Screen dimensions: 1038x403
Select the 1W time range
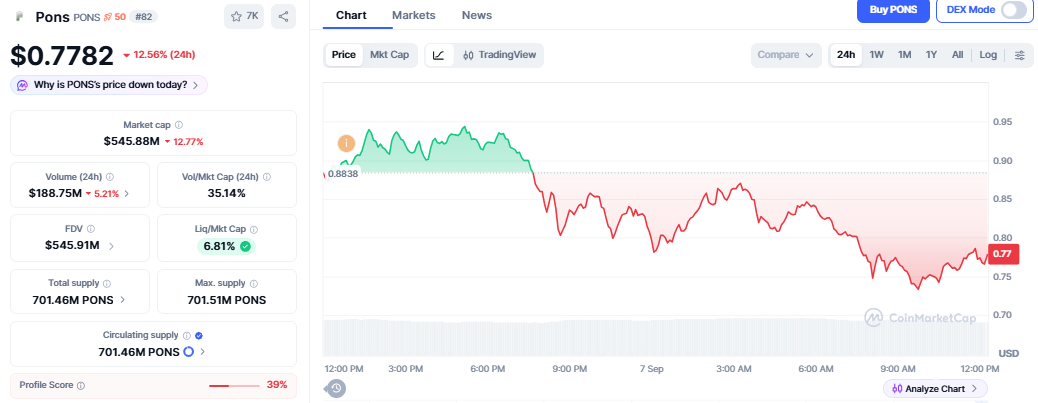pos(876,55)
